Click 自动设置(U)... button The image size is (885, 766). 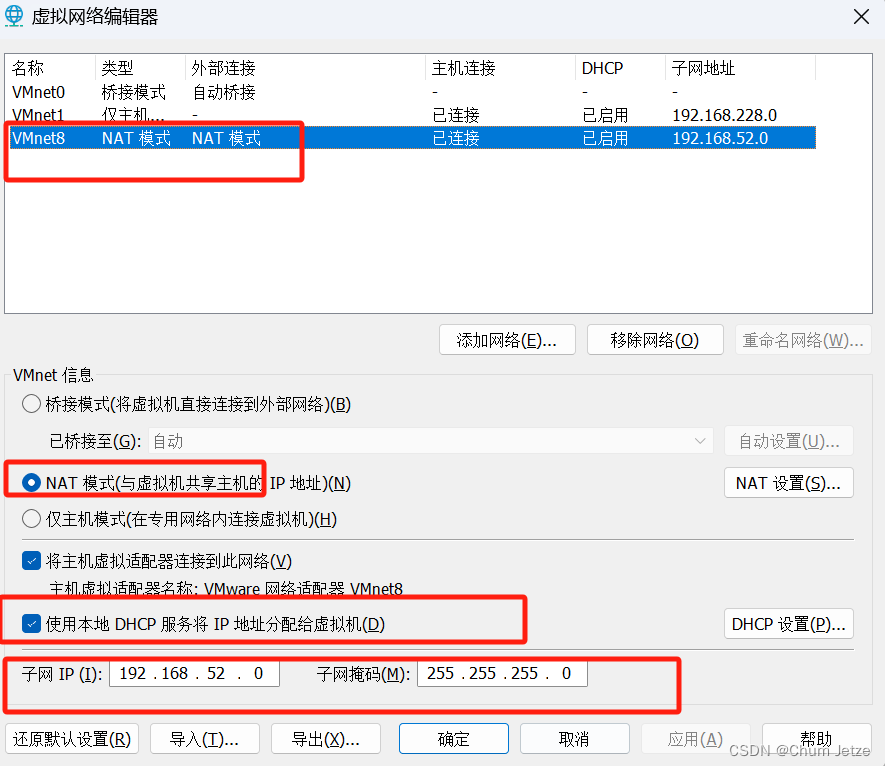coord(788,441)
